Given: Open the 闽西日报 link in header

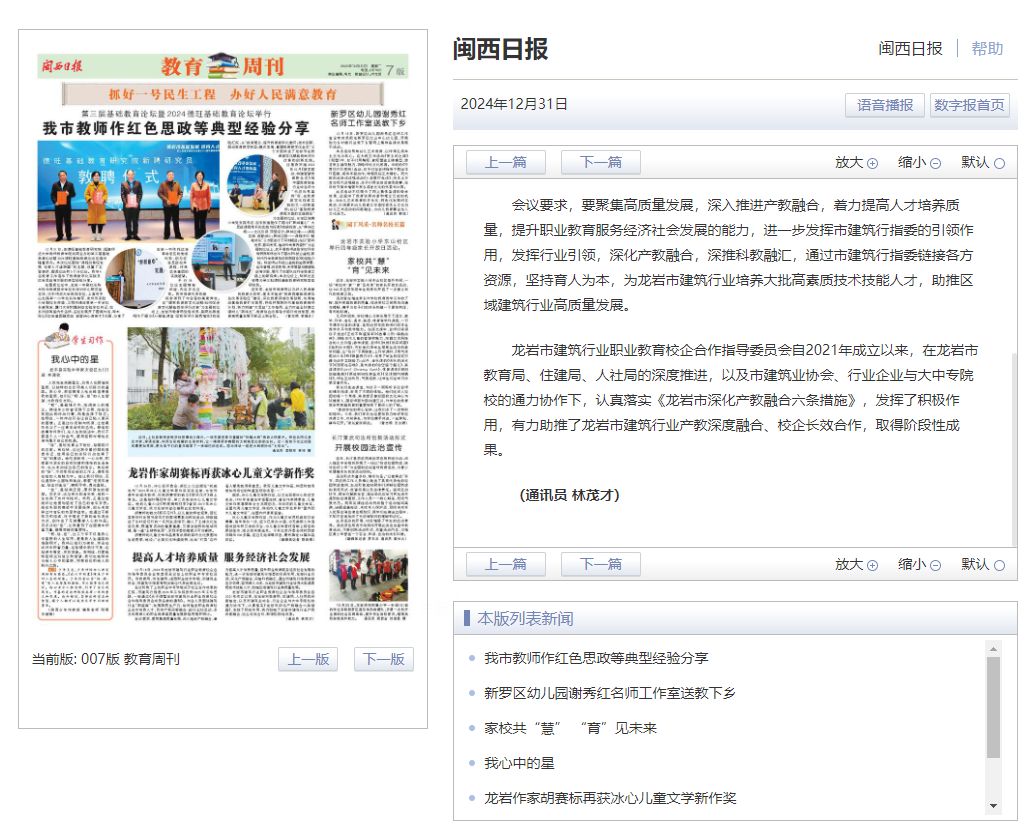Looking at the screenshot, I should (910, 48).
